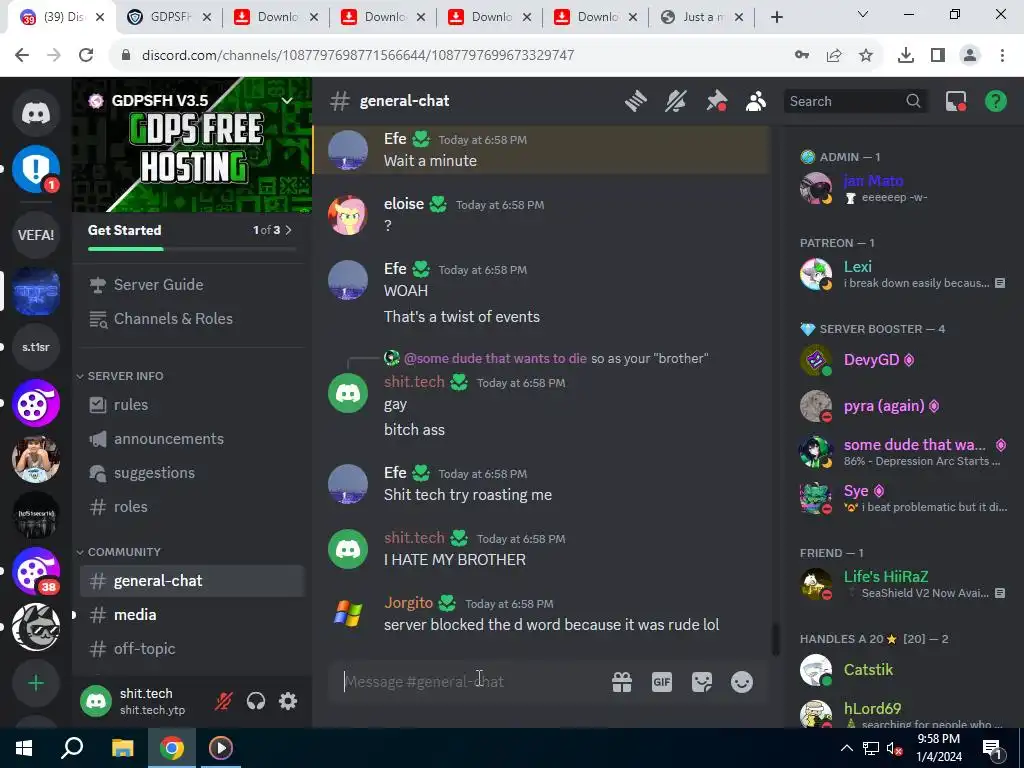
Task: Advance Get Started 1 of 3 chevron
Action: [289, 230]
